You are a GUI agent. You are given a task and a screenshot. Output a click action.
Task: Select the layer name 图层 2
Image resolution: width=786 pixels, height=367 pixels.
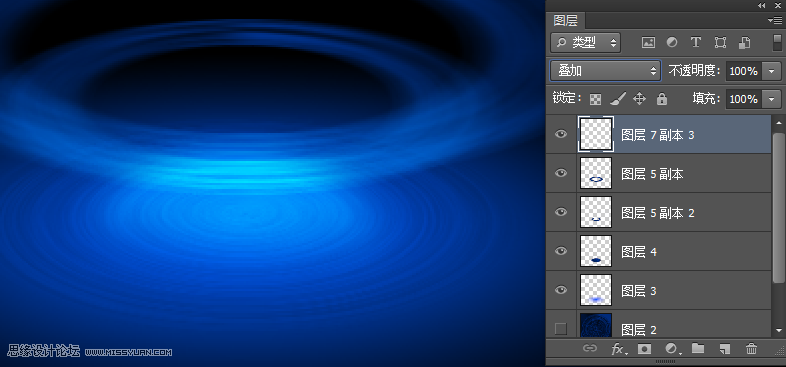(639, 329)
